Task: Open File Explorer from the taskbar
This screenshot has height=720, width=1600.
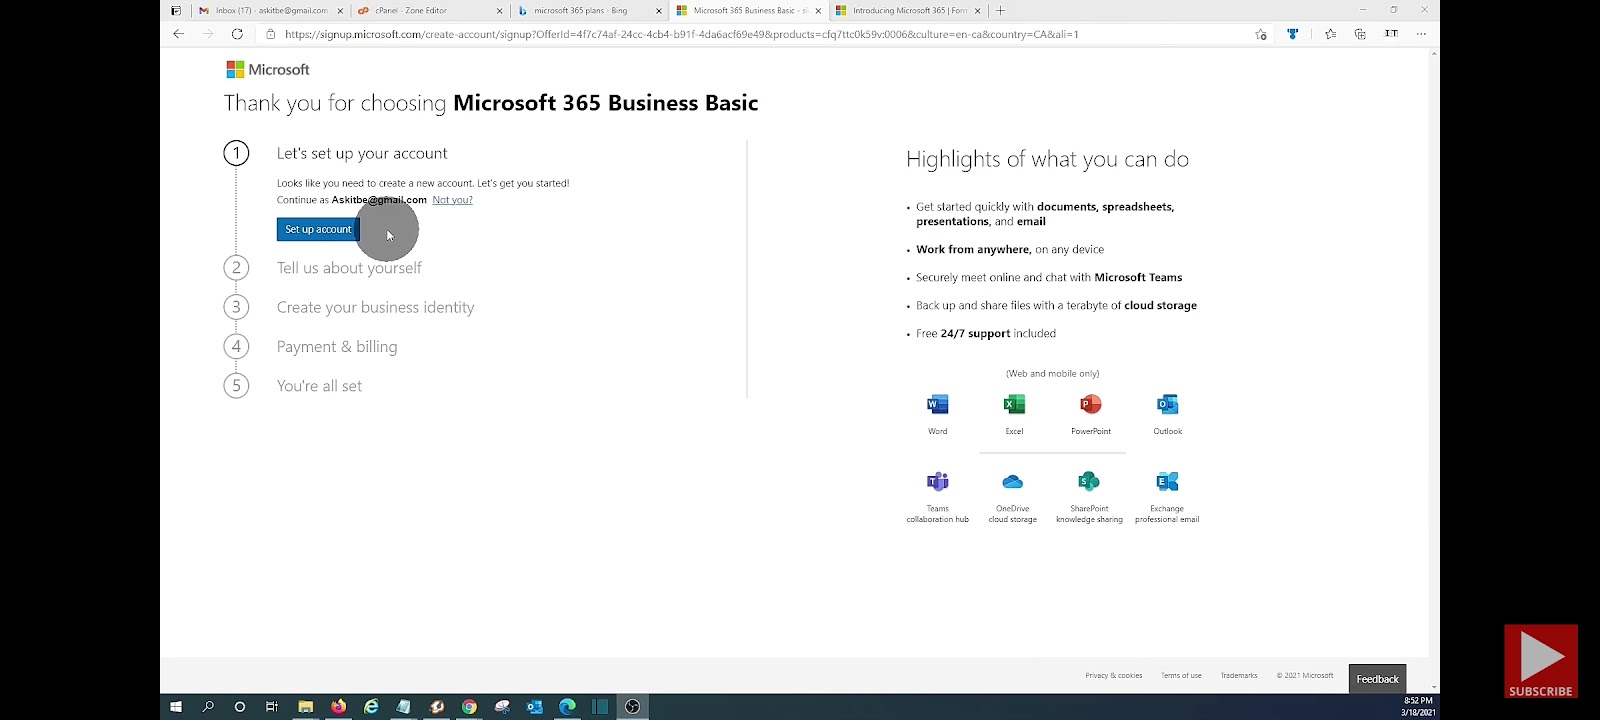Action: (x=306, y=707)
